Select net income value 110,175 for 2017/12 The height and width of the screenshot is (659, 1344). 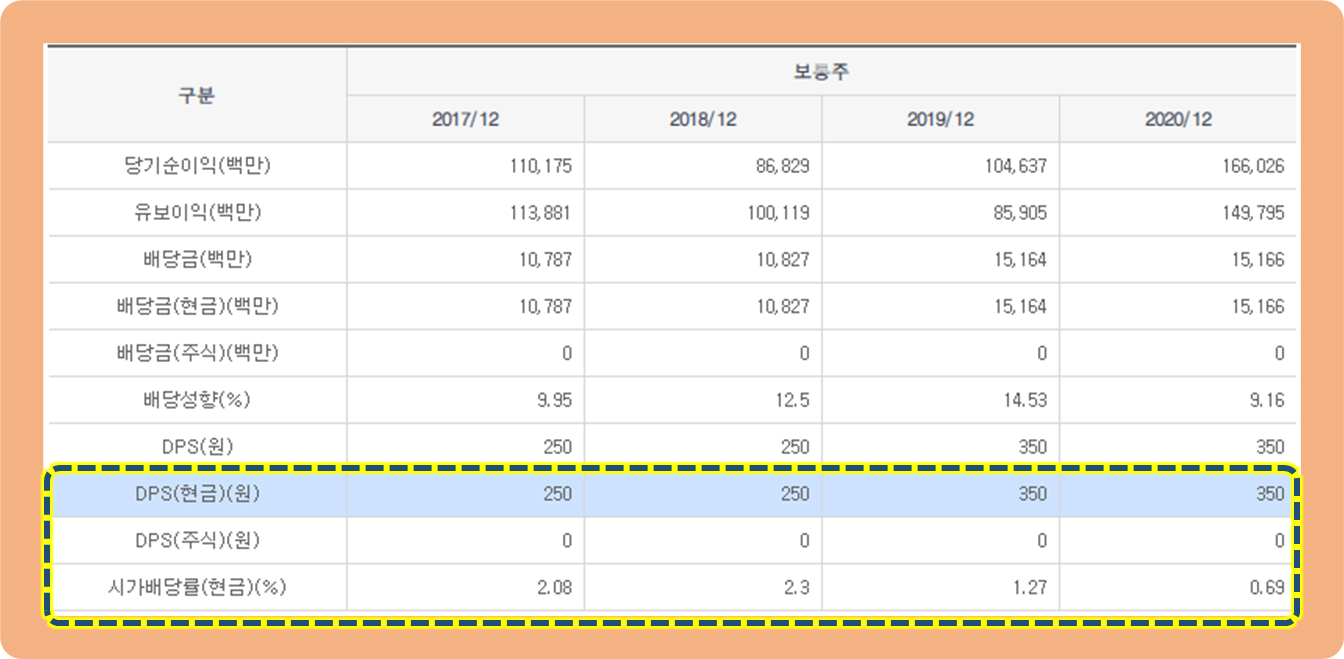pyautogui.click(x=540, y=166)
